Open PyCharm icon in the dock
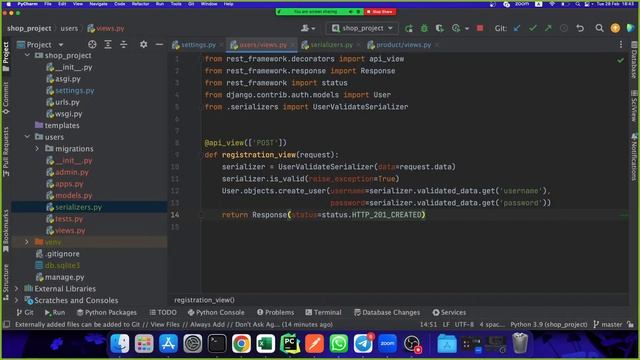The height and width of the screenshot is (360, 640). [x=290, y=343]
